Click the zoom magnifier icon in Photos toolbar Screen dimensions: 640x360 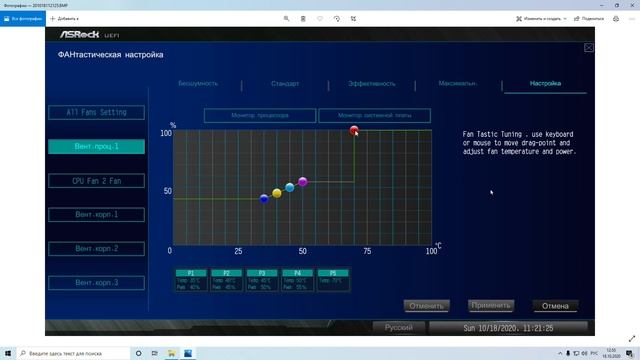287,19
